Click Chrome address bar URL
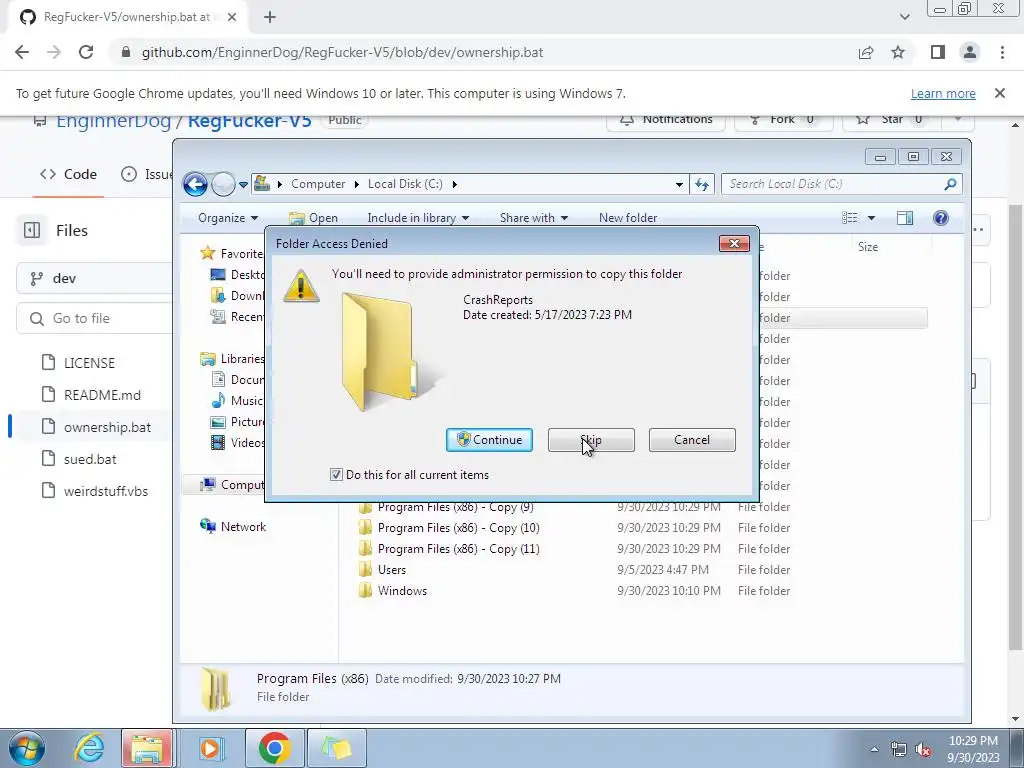Viewport: 1024px width, 768px height. tap(342, 52)
